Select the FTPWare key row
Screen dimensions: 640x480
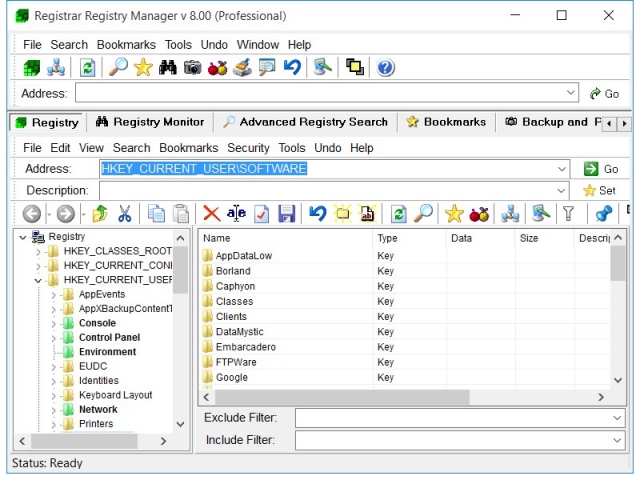406,362
